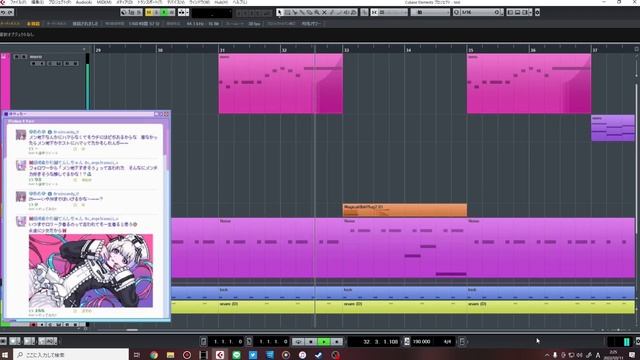Click the 4/4 time signature field
Image resolution: width=640 pixels, height=360 pixels.
click(x=447, y=342)
